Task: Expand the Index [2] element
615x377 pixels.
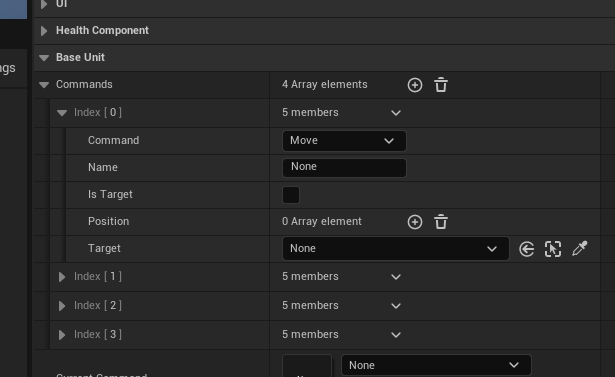Action: point(62,306)
